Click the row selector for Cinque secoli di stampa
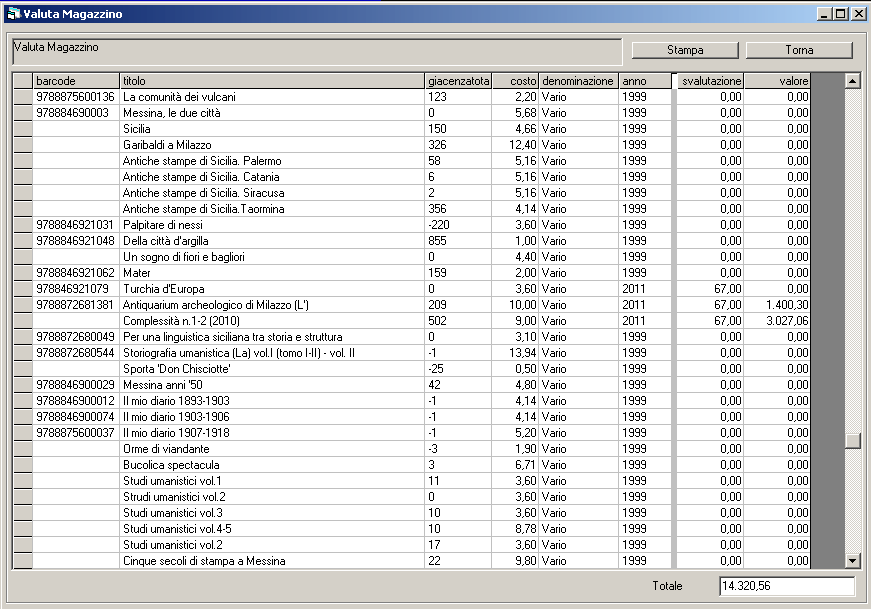The width and height of the screenshot is (871, 609). click(22, 561)
